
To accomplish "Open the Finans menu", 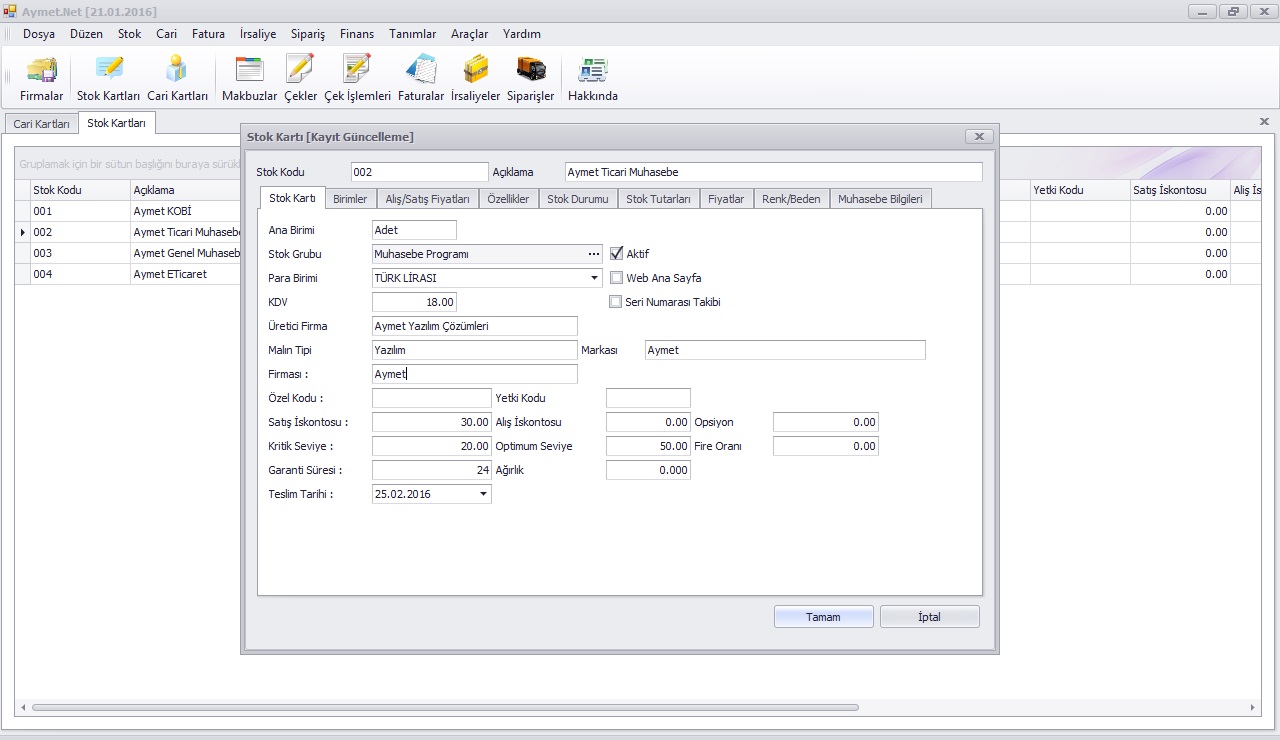I will [x=357, y=34].
